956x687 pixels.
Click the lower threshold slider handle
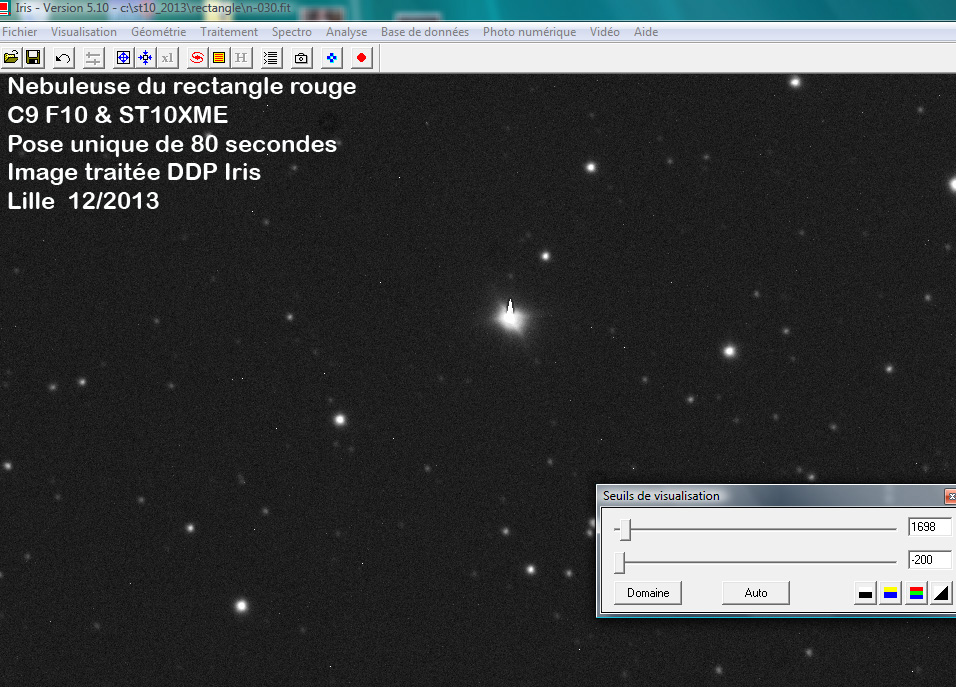[619, 562]
